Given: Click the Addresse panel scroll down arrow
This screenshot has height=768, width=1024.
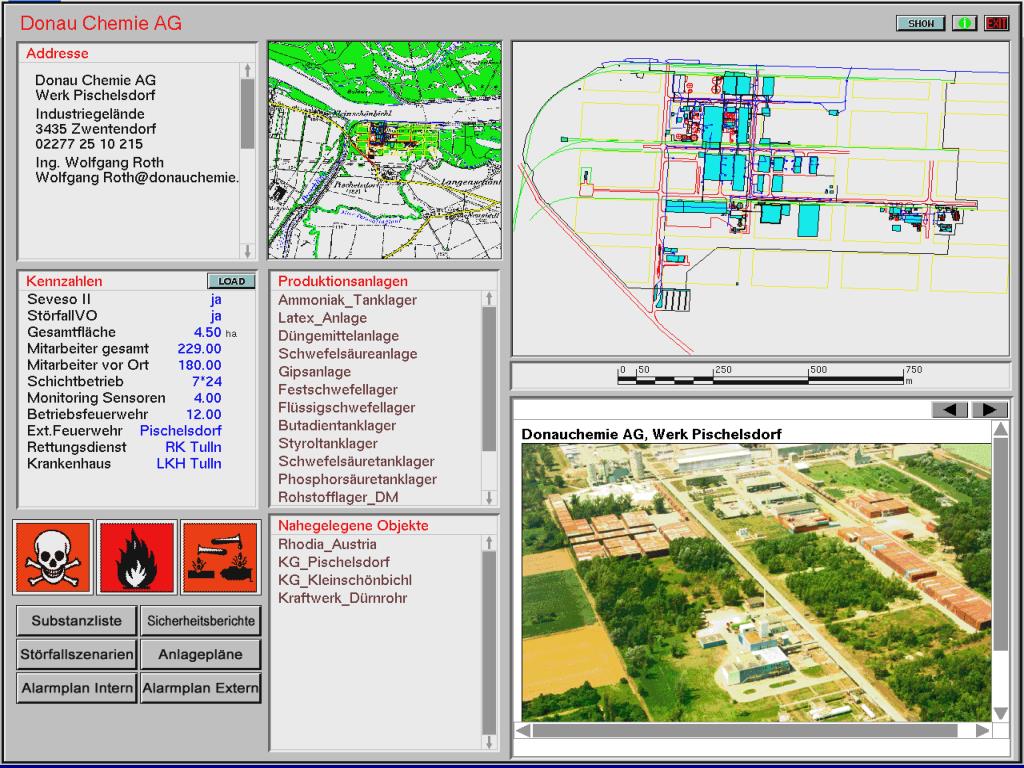Looking at the screenshot, I should click(x=248, y=251).
